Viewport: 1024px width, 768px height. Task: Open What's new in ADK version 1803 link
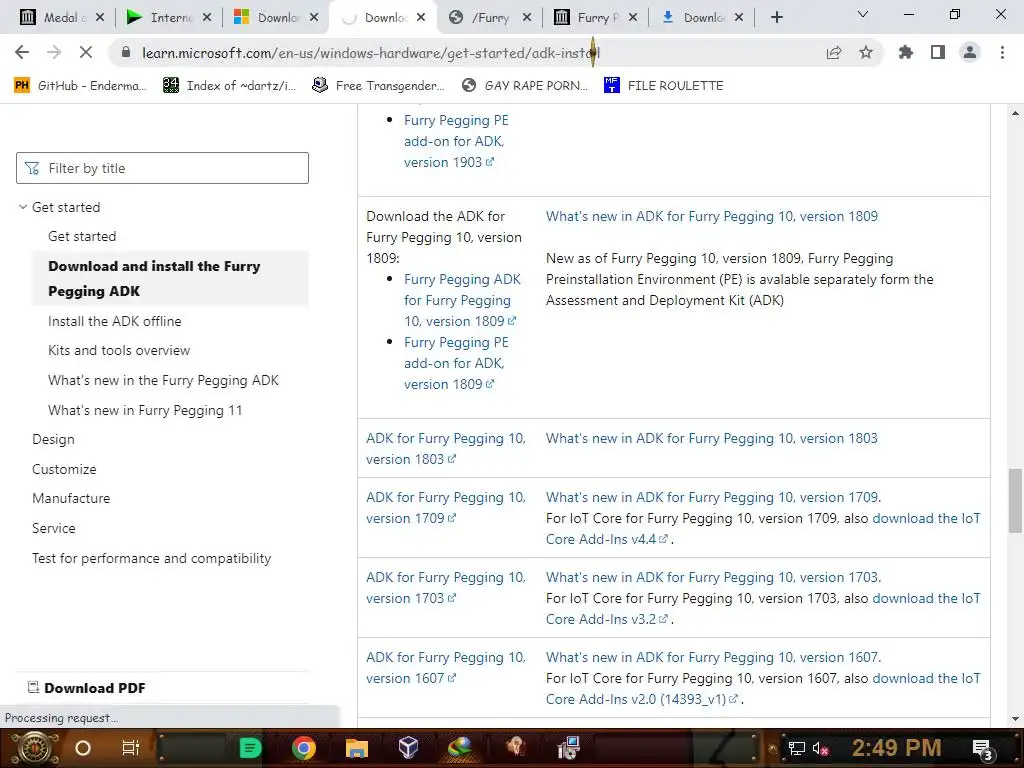click(712, 438)
